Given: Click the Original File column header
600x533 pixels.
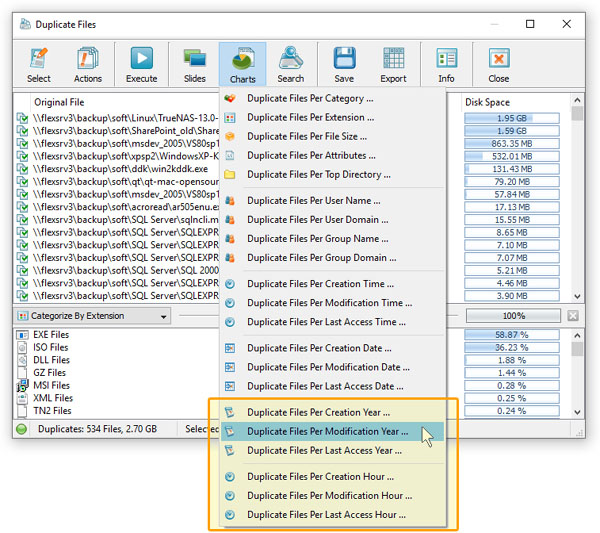Looking at the screenshot, I should click(x=59, y=103).
